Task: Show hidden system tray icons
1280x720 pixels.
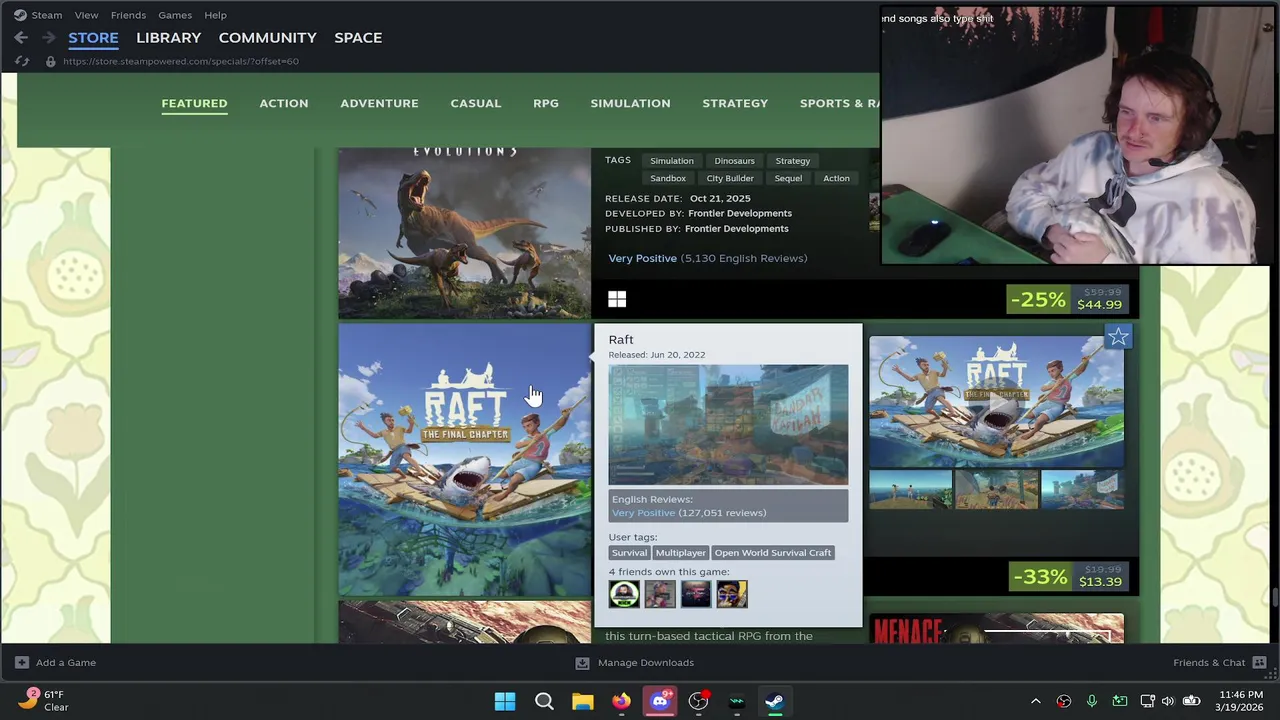Action: click(x=1036, y=701)
